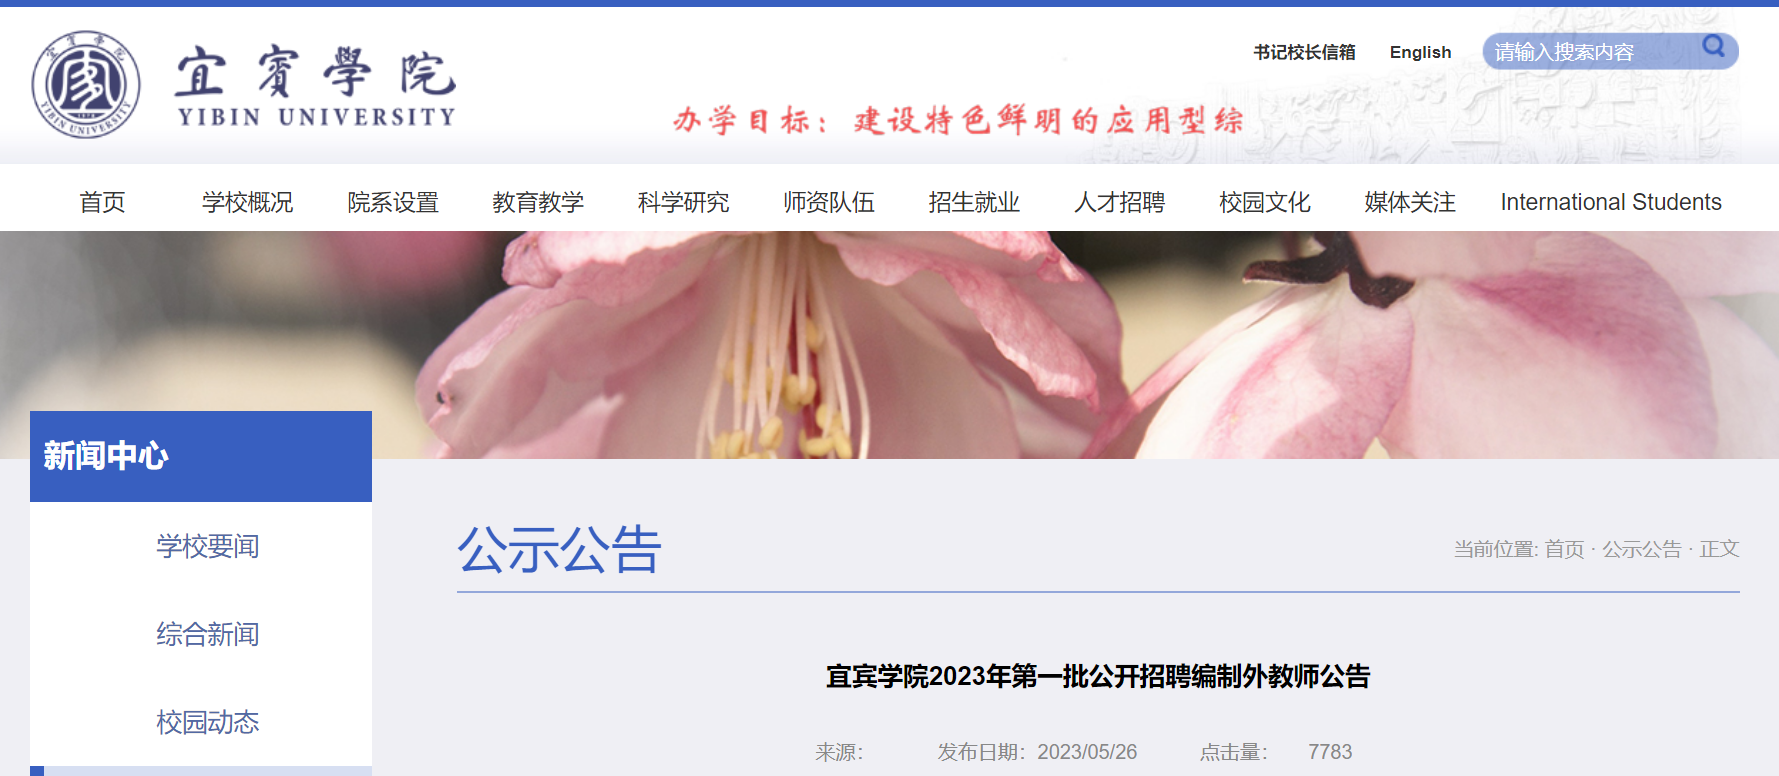Image resolution: width=1779 pixels, height=776 pixels.
Task: Open the 科学研究 menu item
Action: (x=684, y=202)
